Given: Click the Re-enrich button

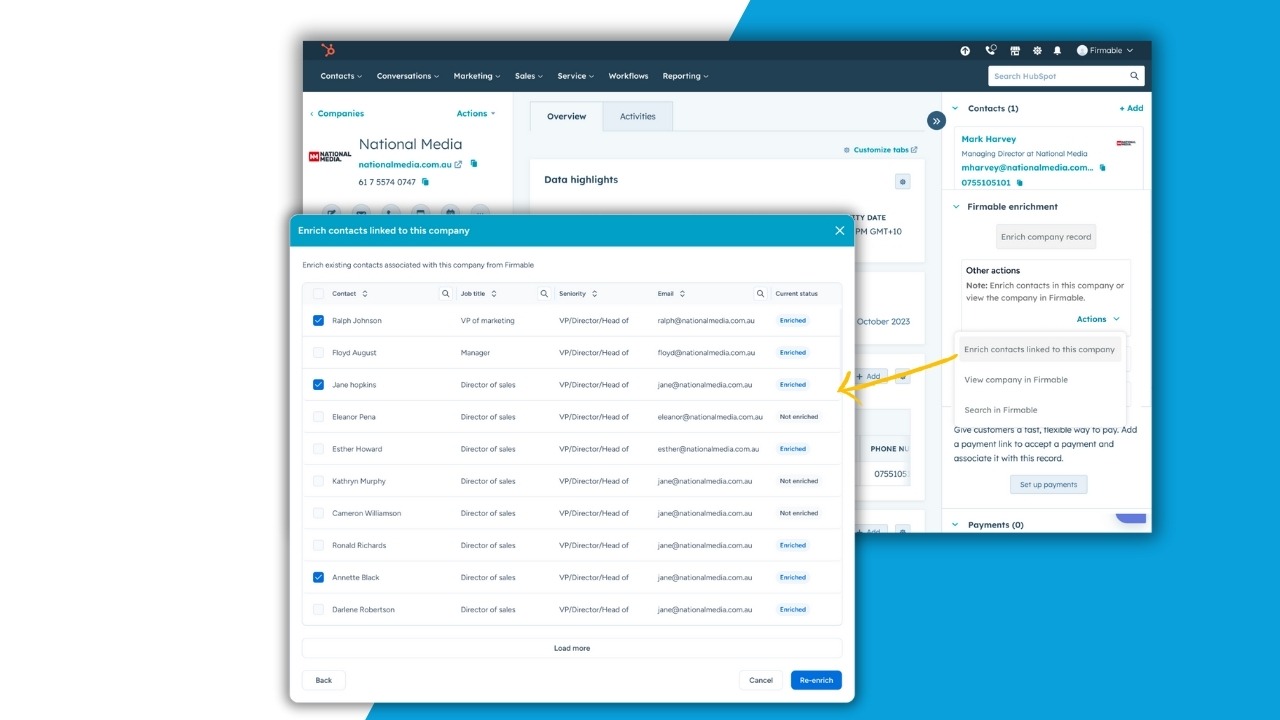Looking at the screenshot, I should (816, 679).
